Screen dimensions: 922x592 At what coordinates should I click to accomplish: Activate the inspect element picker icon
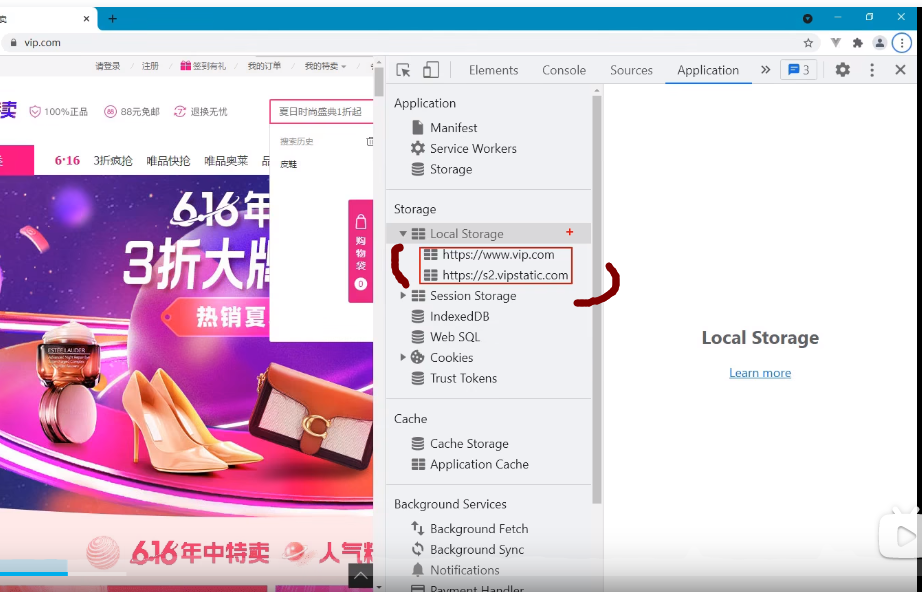(403, 70)
